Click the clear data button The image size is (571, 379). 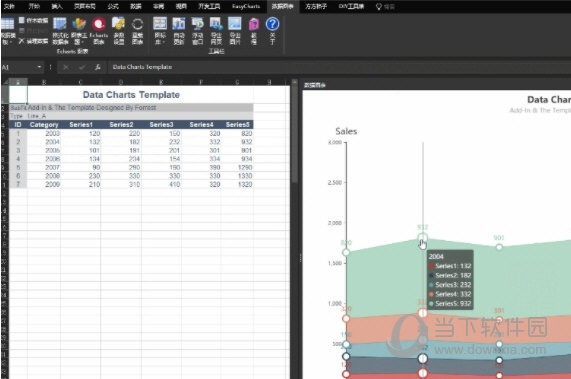coord(34,41)
